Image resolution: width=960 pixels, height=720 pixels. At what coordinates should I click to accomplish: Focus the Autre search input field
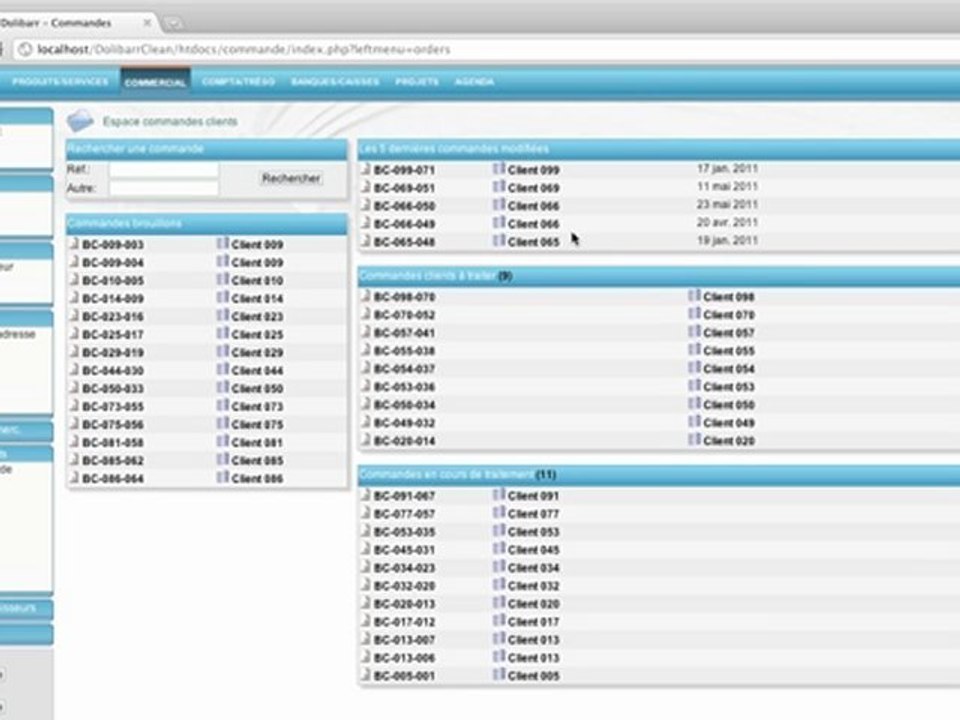click(x=163, y=188)
